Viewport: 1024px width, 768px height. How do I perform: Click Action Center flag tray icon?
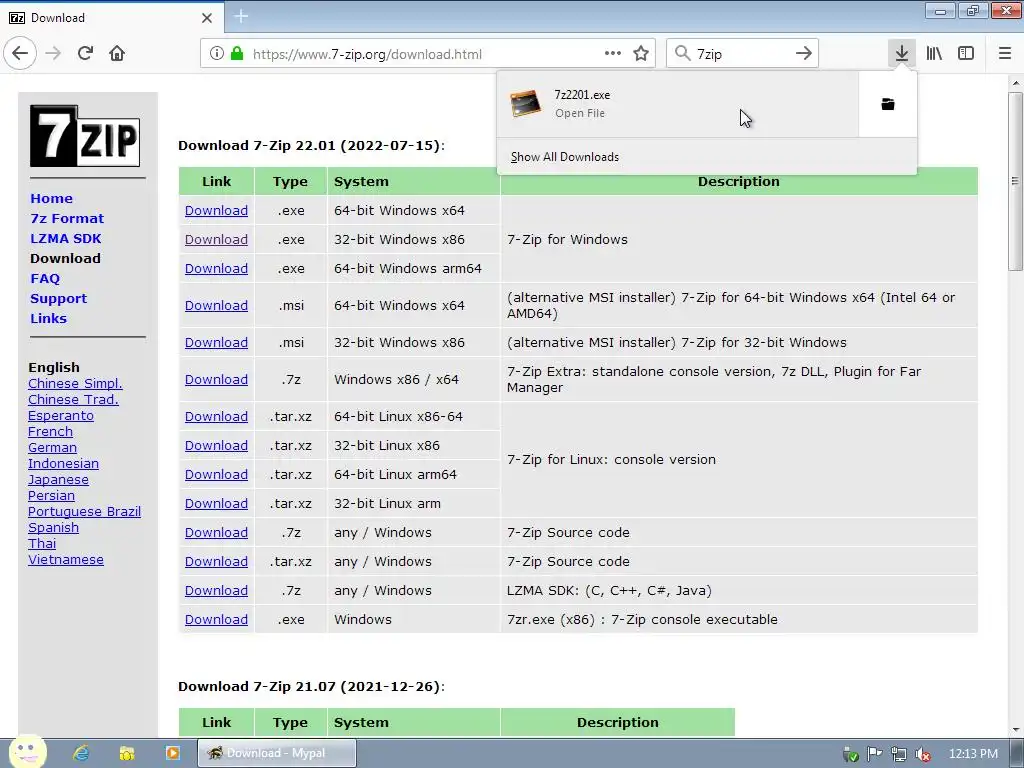tap(874, 754)
